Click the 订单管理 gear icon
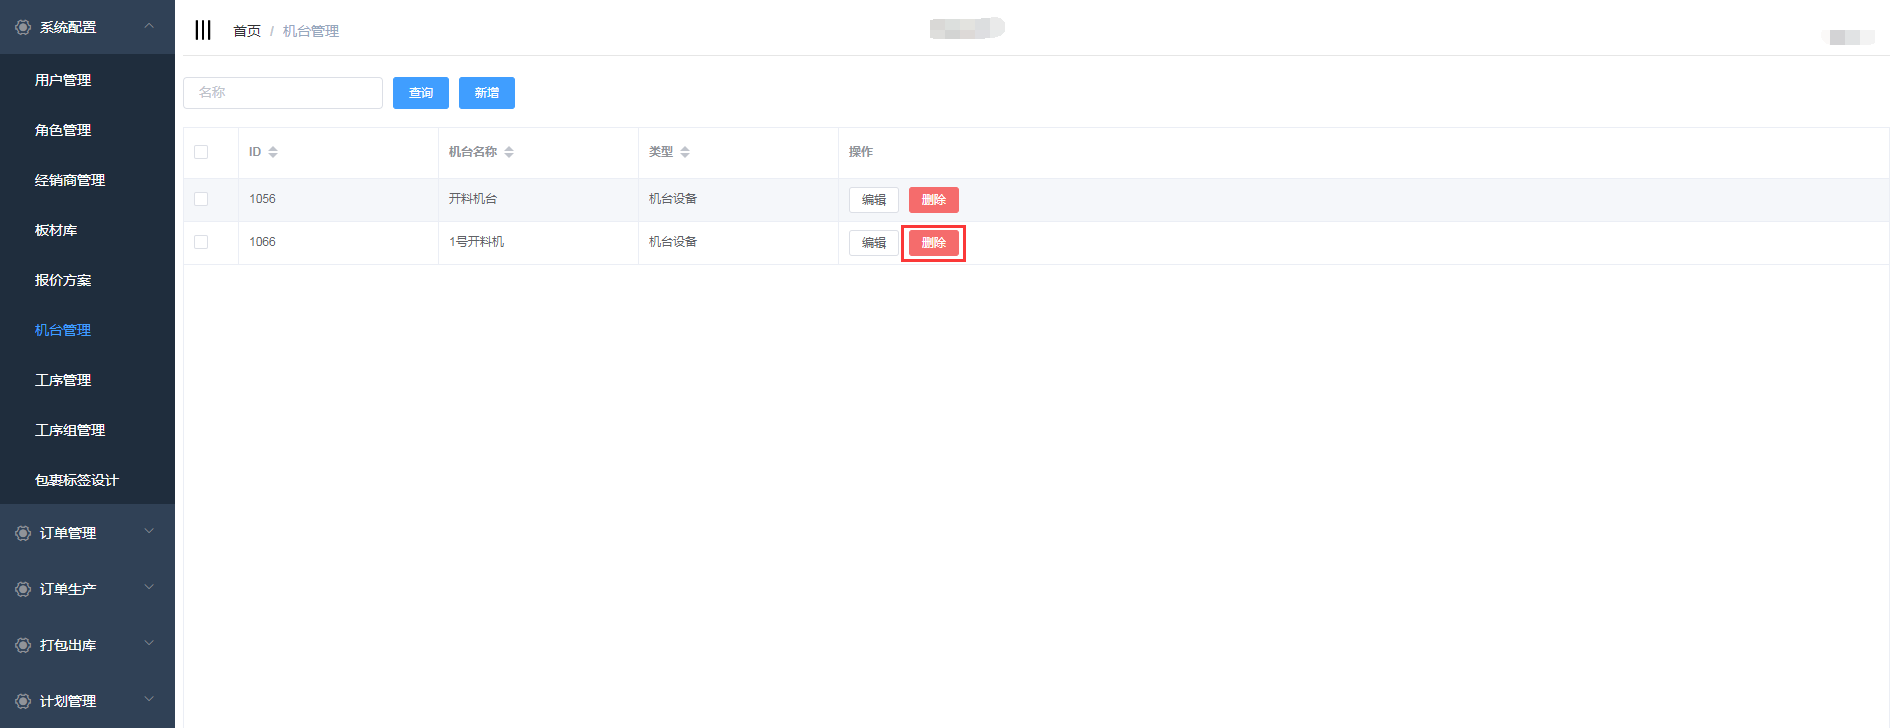Screen dimensions: 1891x728 point(23,533)
